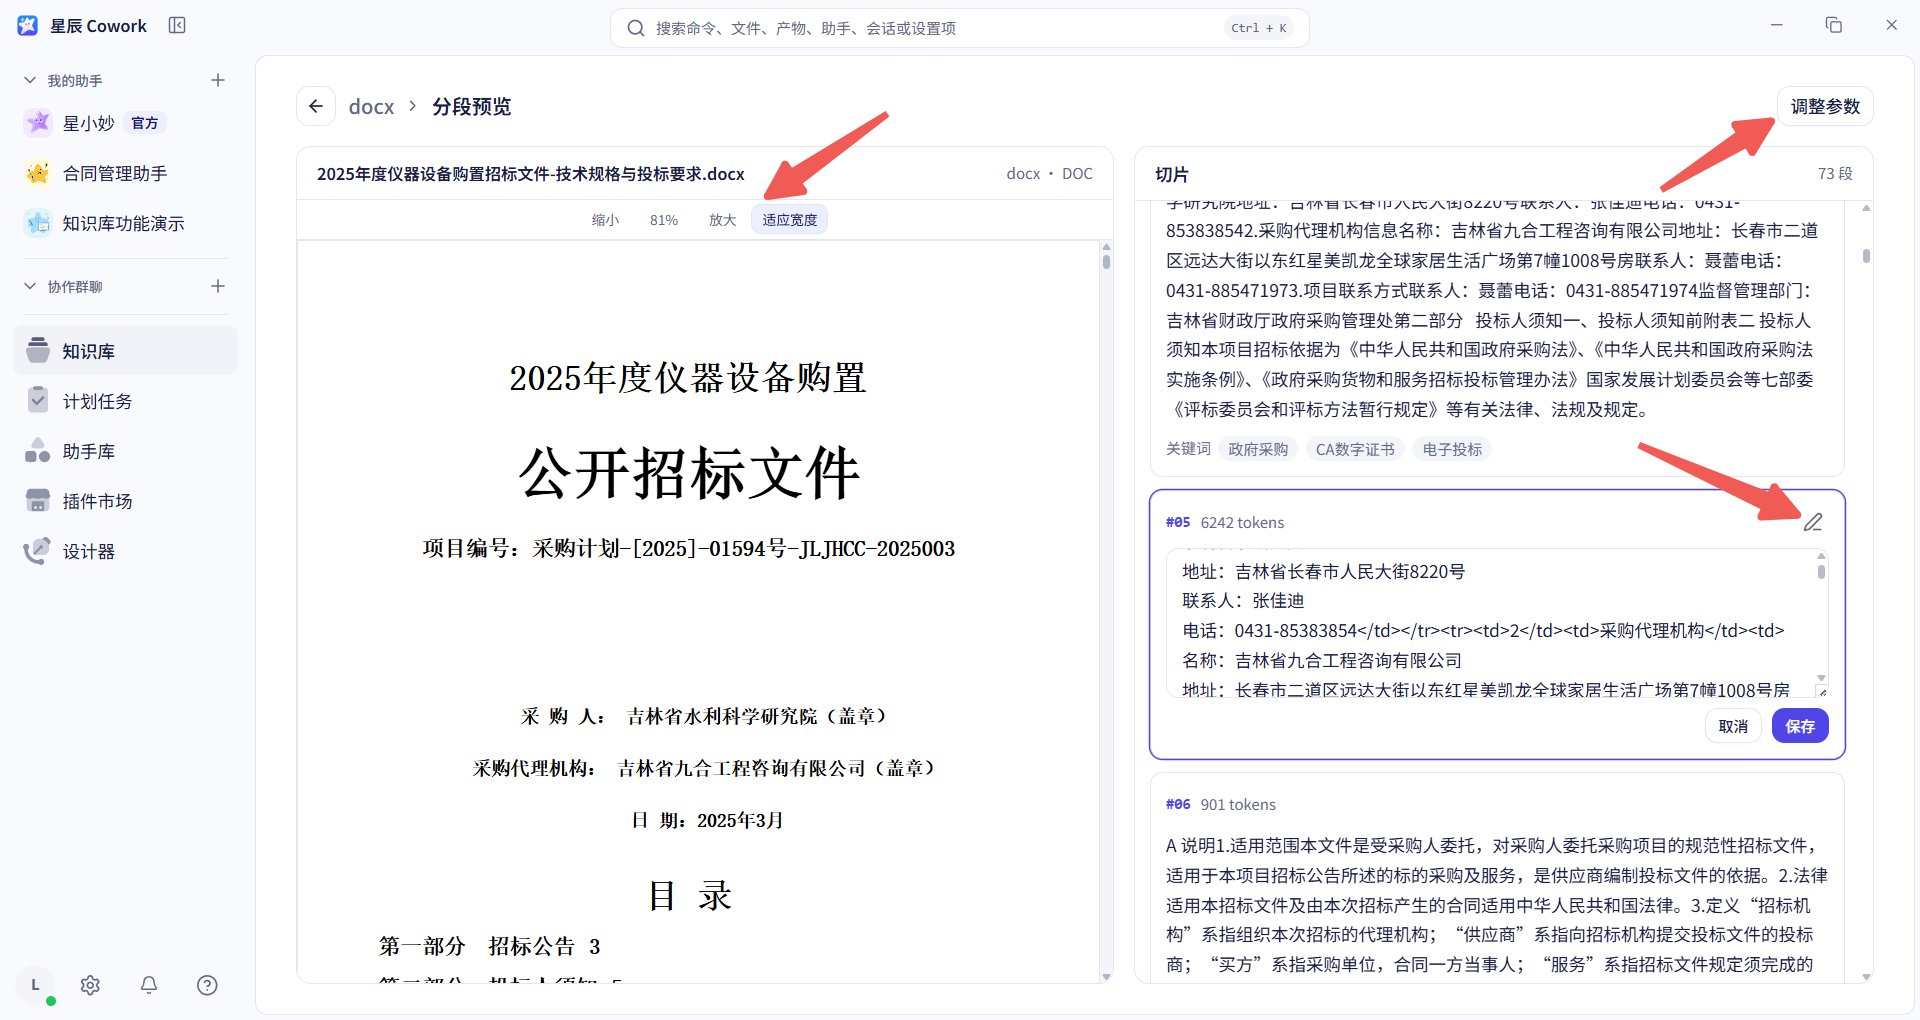
Task: Select 适应宽度 fit-width option
Action: click(x=789, y=220)
